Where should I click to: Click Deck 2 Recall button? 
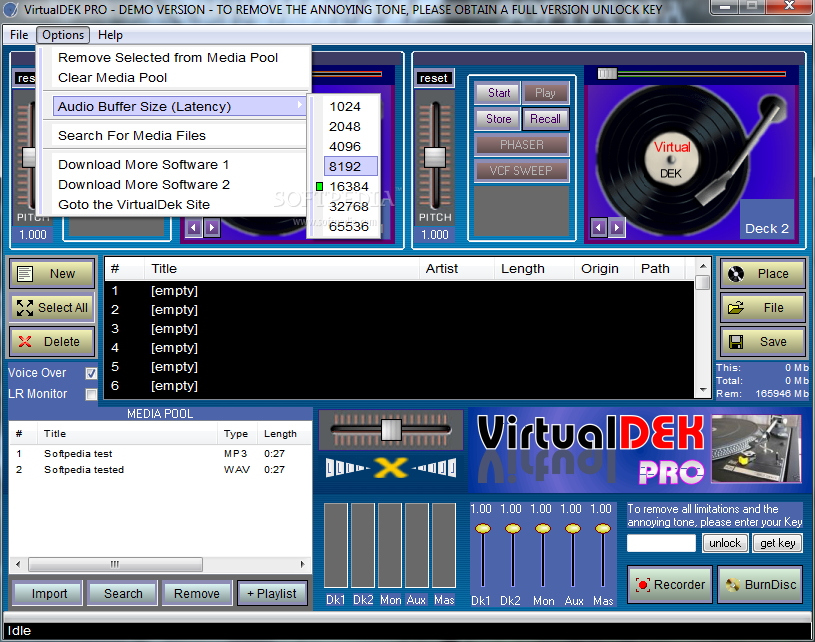545,119
